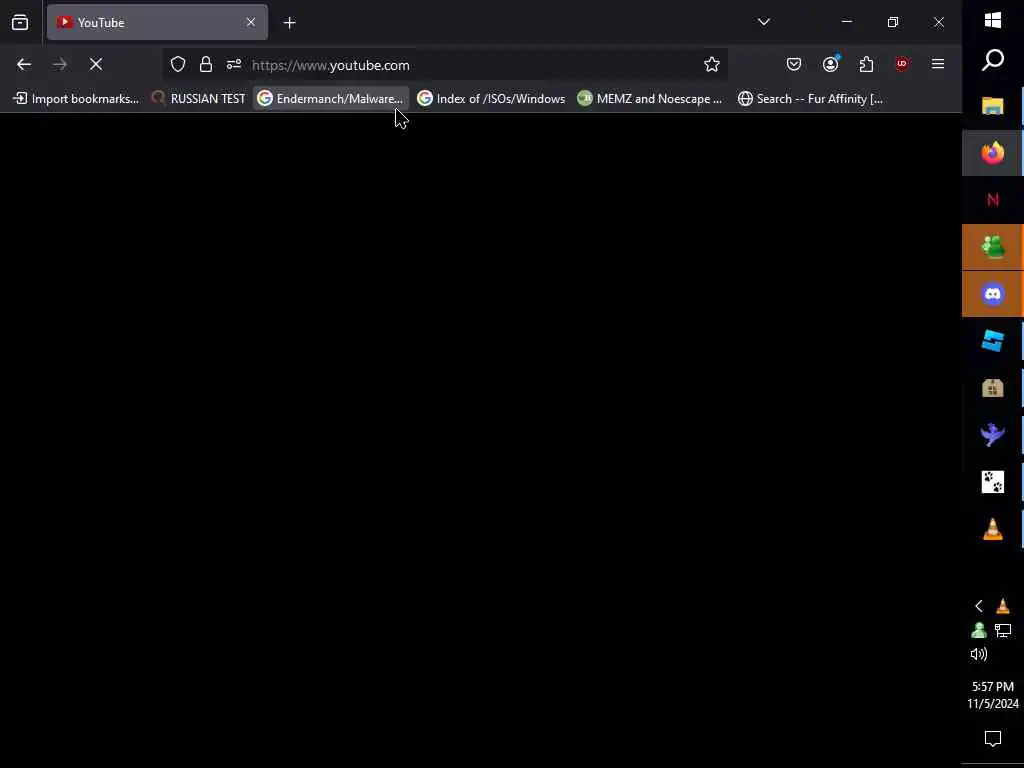Go back one page
This screenshot has height=768, width=1024.
[x=24, y=64]
